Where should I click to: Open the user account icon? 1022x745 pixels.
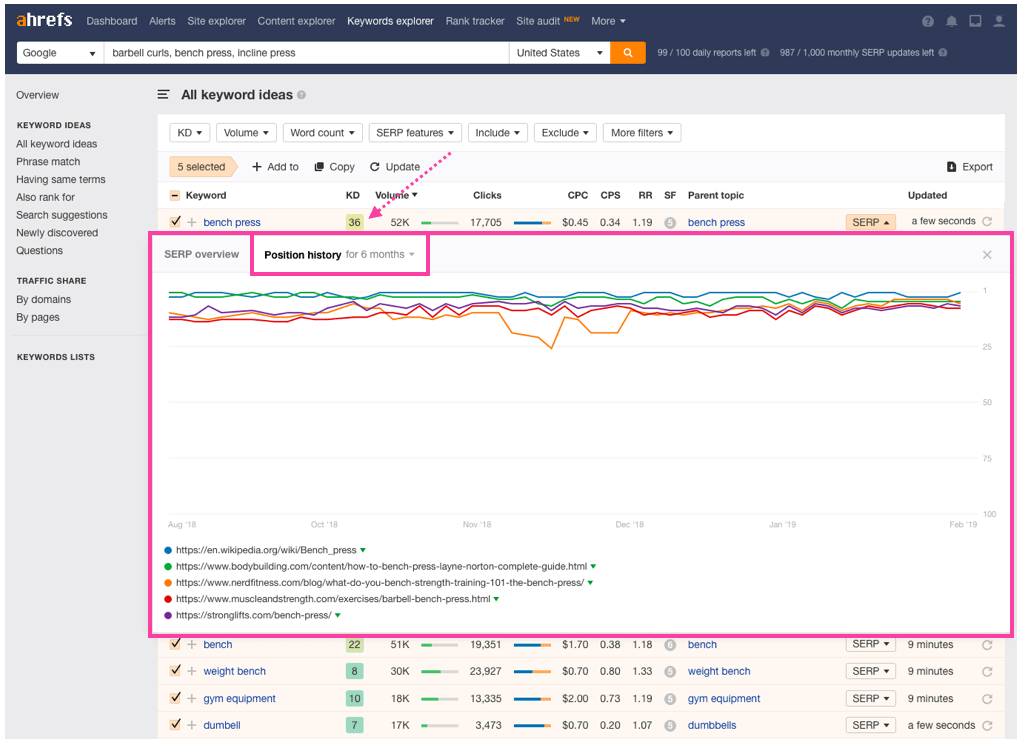point(999,22)
